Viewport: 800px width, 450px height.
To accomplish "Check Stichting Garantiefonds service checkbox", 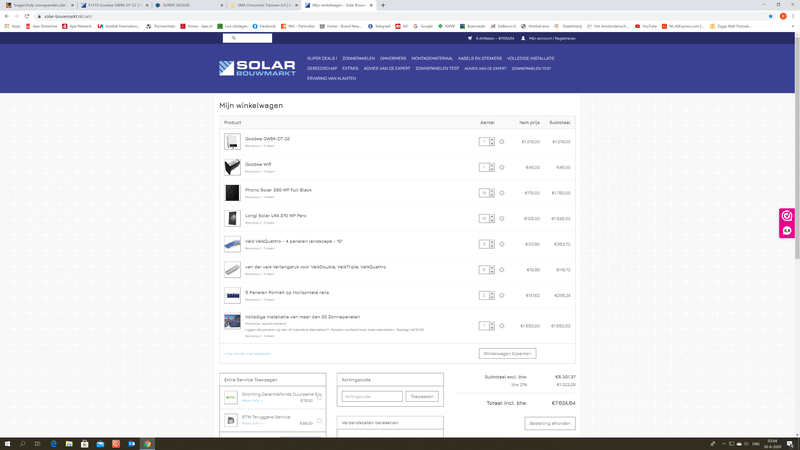I will click(319, 397).
